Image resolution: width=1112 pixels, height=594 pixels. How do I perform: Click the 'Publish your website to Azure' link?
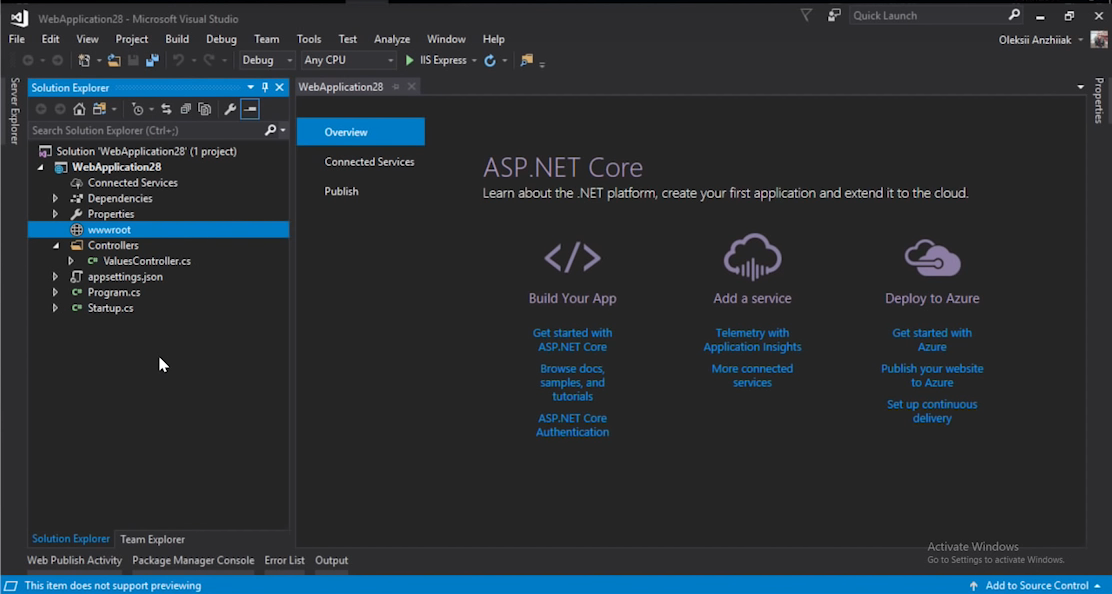(x=932, y=375)
